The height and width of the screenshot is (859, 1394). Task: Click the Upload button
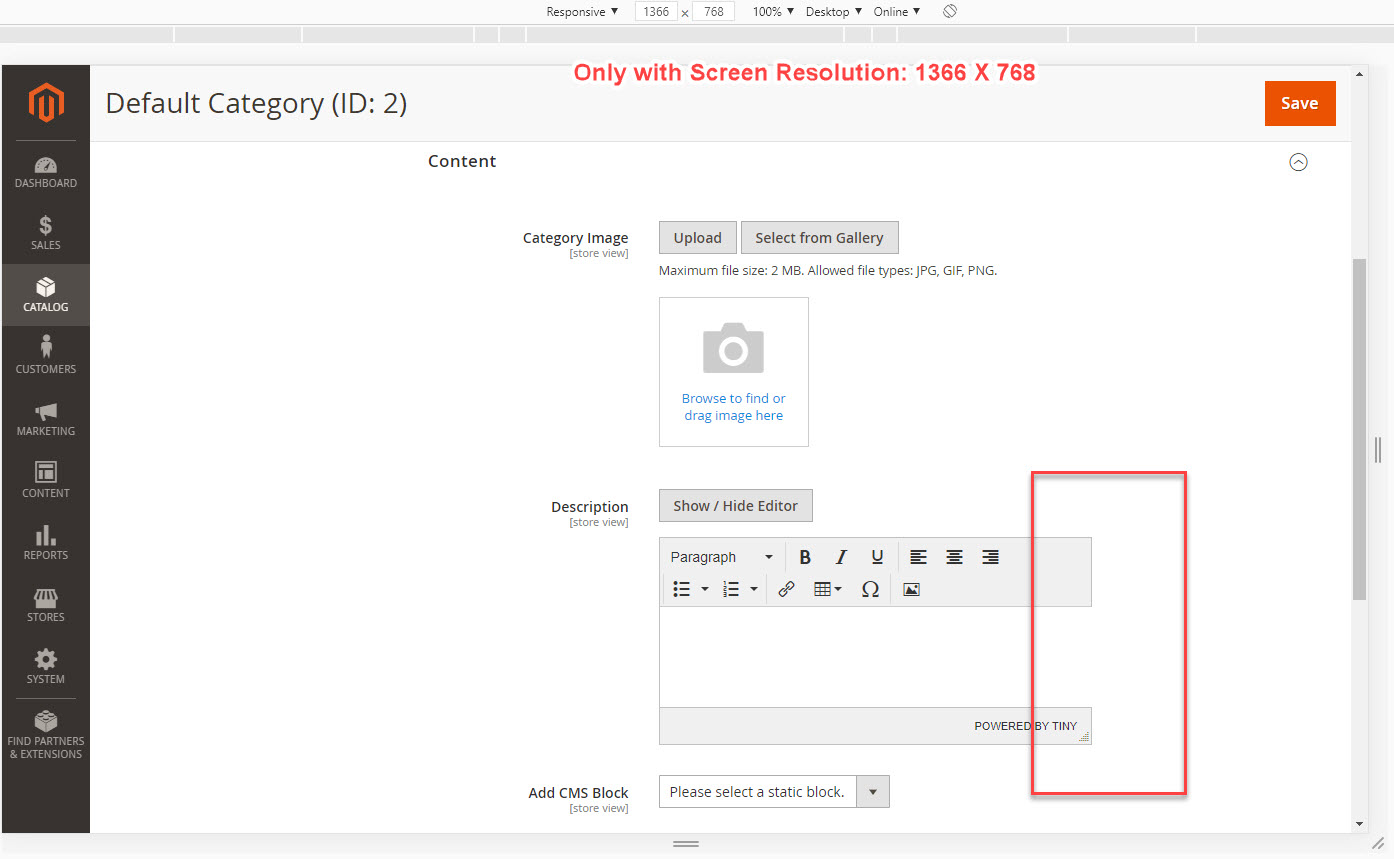[x=698, y=238]
